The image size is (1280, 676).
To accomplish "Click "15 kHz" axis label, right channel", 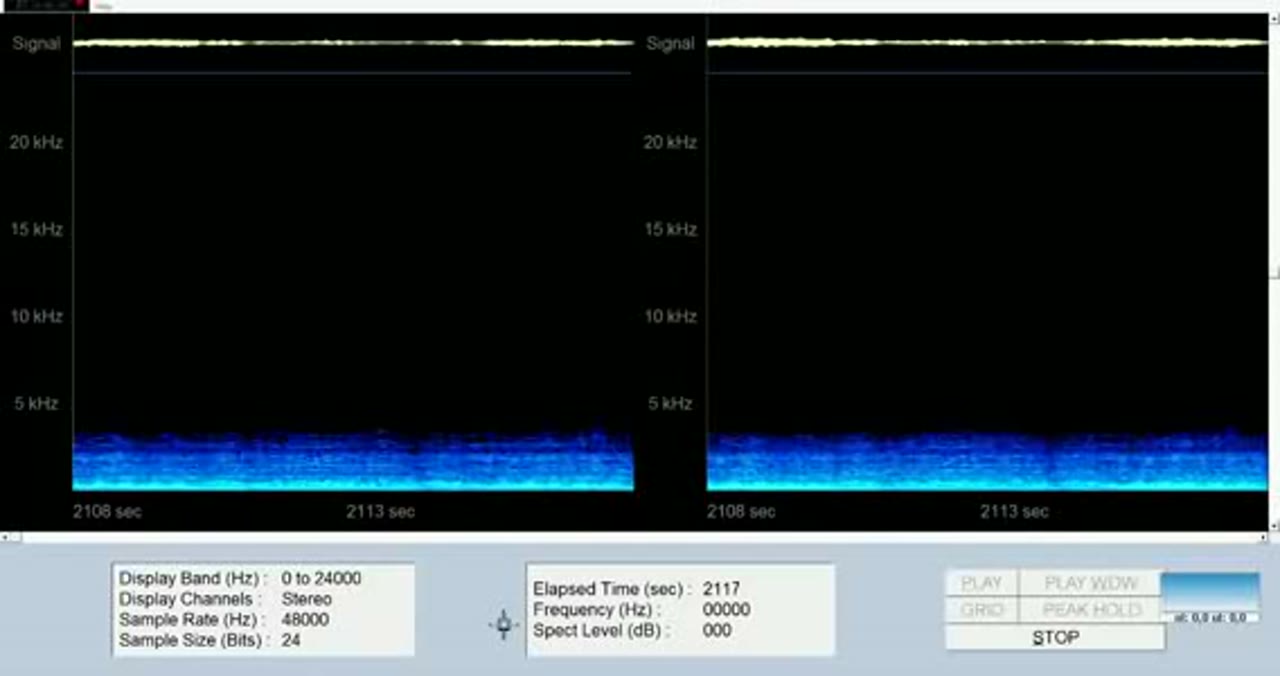I will 670,230.
